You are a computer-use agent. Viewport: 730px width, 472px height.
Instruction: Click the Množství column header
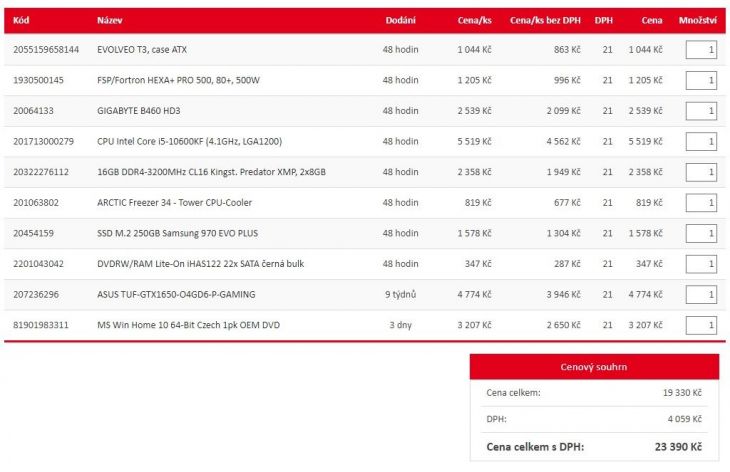pyautogui.click(x=697, y=20)
